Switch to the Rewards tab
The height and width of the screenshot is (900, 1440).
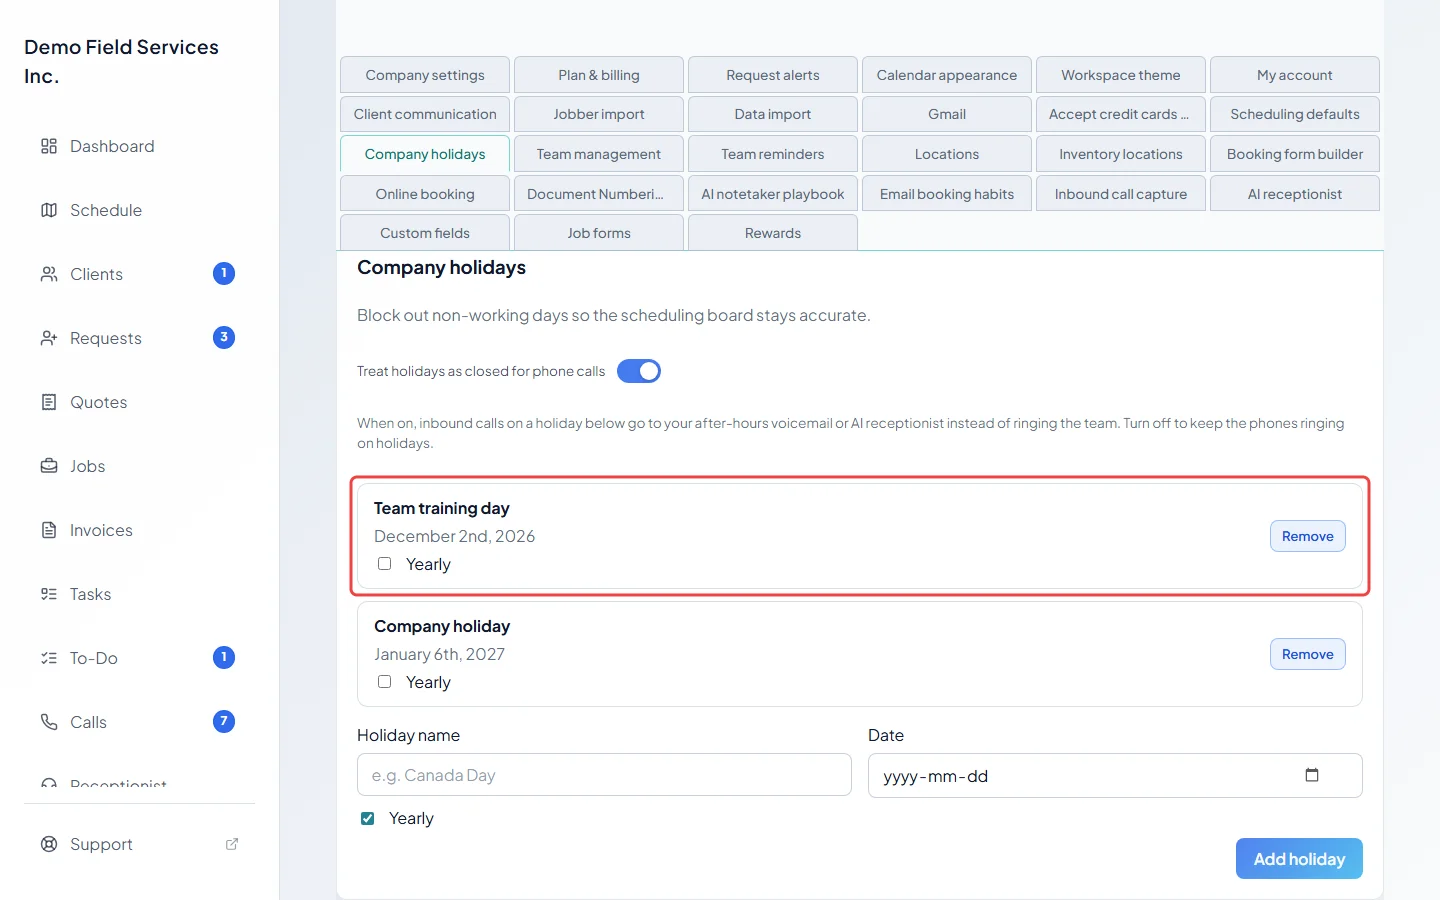pyautogui.click(x=773, y=233)
